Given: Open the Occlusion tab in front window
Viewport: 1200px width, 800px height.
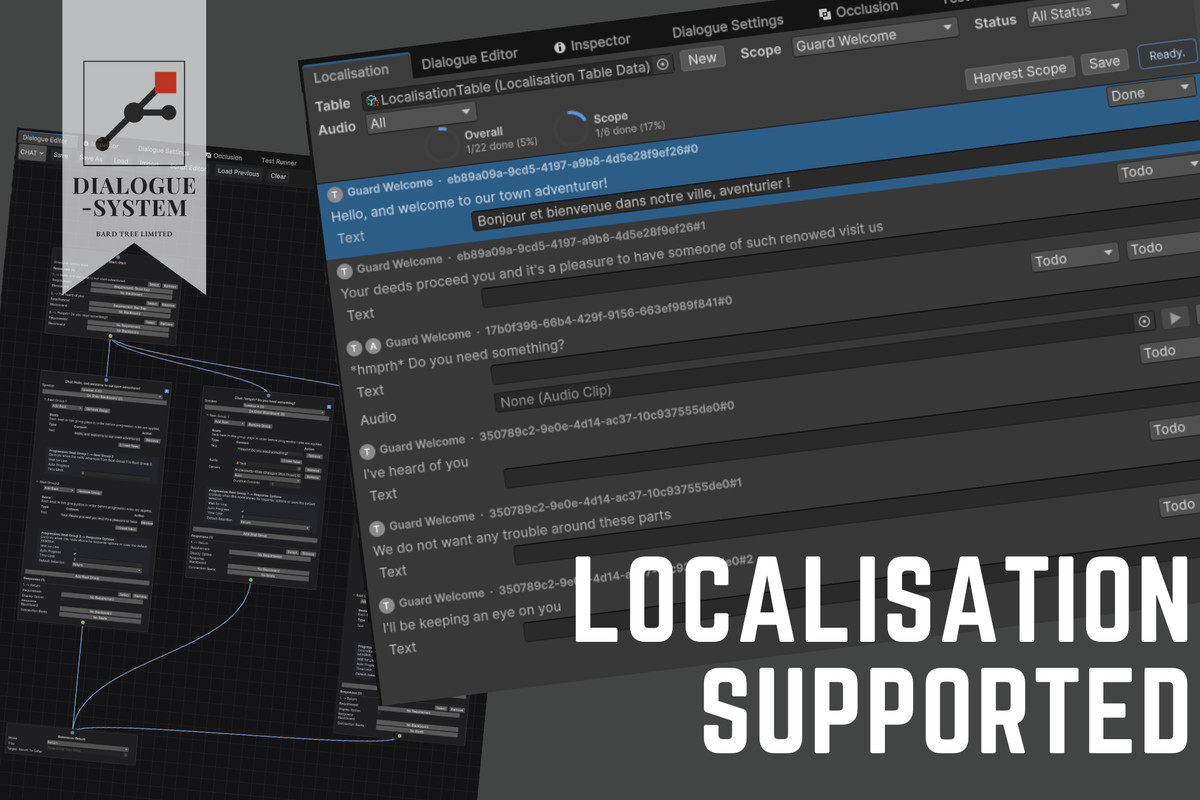Looking at the screenshot, I should (859, 10).
